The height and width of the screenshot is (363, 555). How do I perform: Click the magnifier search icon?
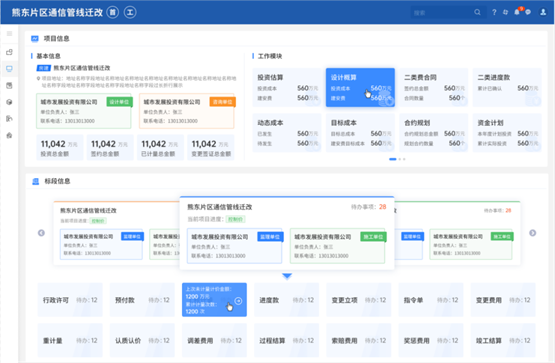pyautogui.click(x=477, y=12)
